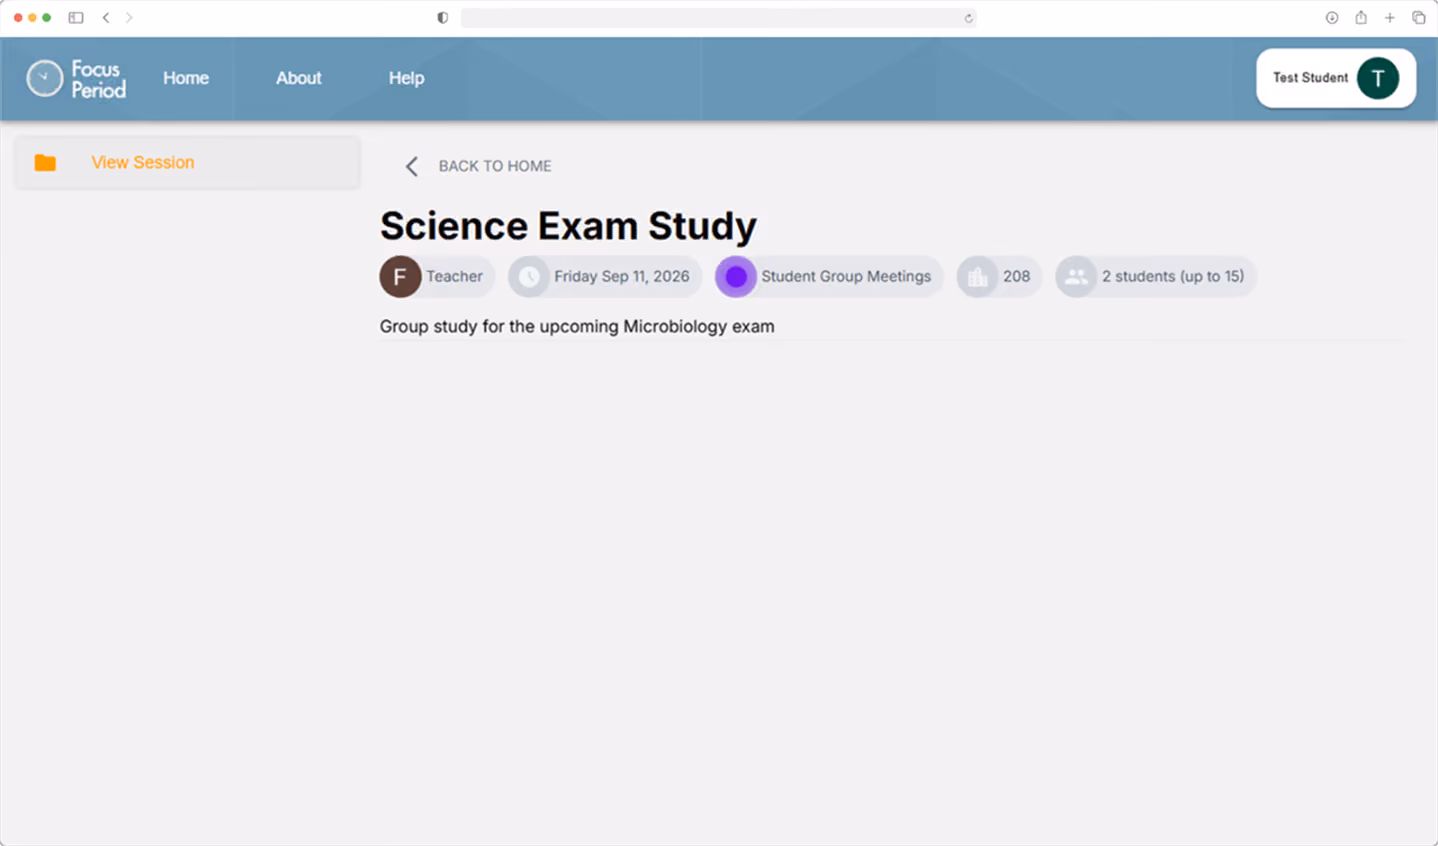Open the Help menu item

pos(407,78)
